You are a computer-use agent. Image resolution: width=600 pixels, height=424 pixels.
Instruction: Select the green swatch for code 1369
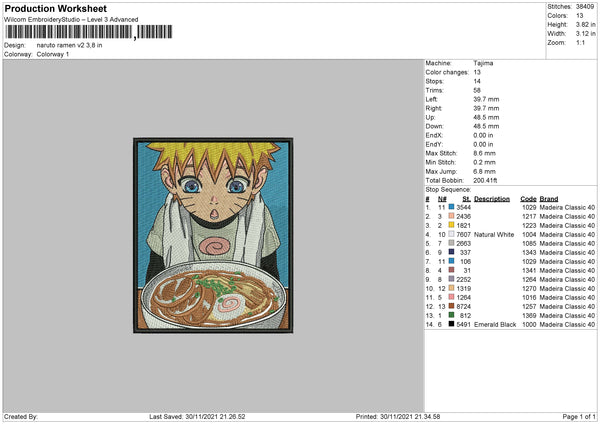click(452, 315)
